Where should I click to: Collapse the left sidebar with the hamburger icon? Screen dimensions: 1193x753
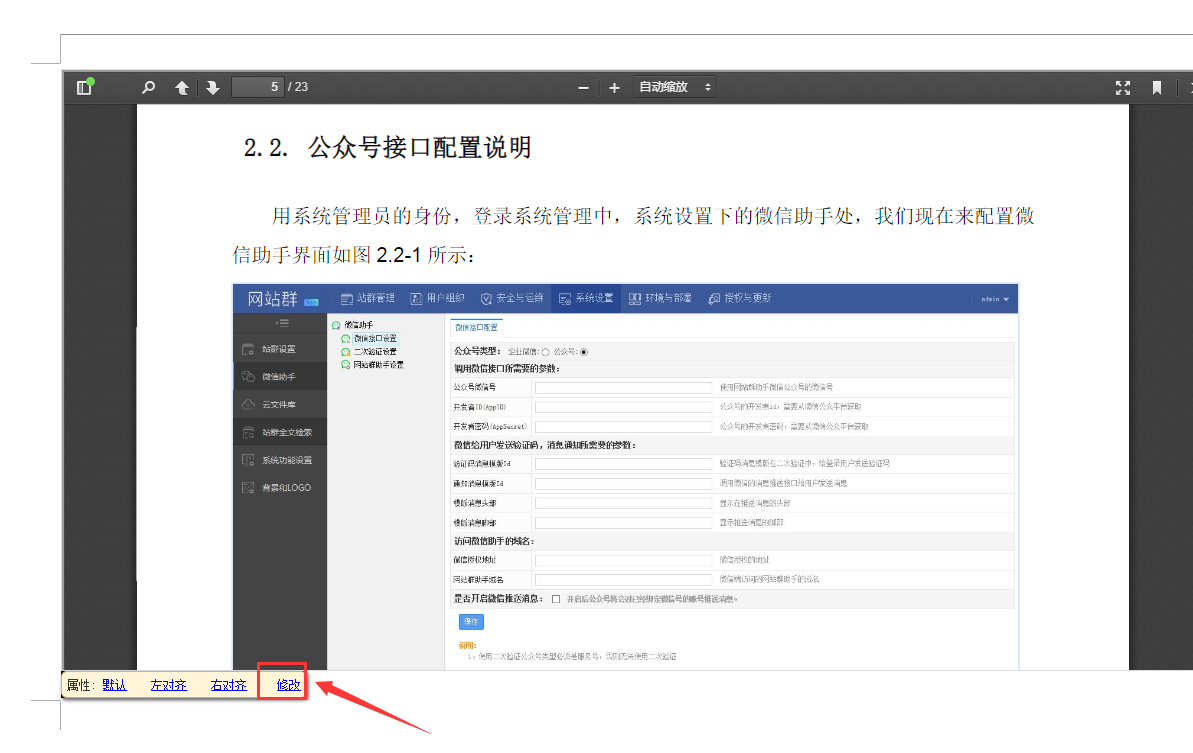point(282,323)
